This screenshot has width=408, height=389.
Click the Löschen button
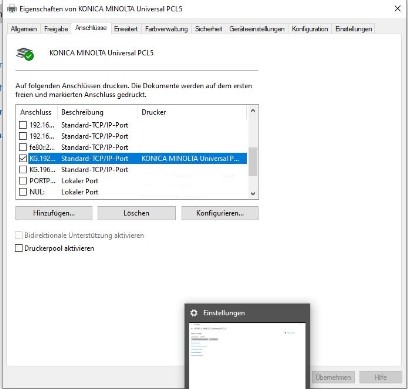[136, 213]
